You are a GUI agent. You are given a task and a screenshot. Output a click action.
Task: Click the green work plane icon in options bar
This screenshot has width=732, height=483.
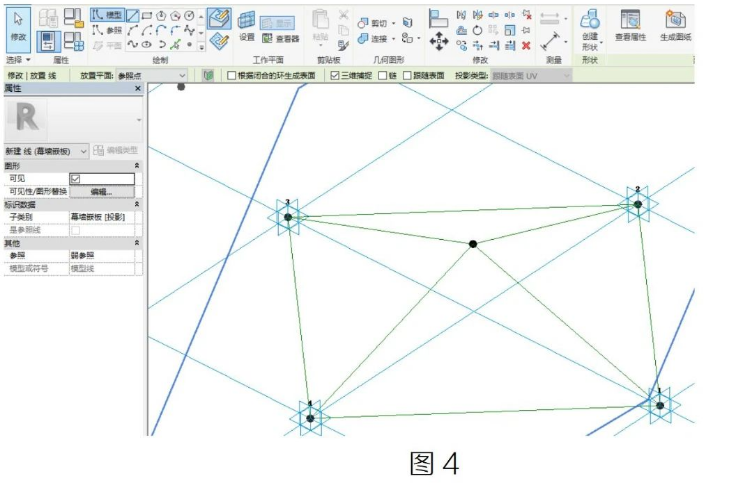(x=208, y=75)
